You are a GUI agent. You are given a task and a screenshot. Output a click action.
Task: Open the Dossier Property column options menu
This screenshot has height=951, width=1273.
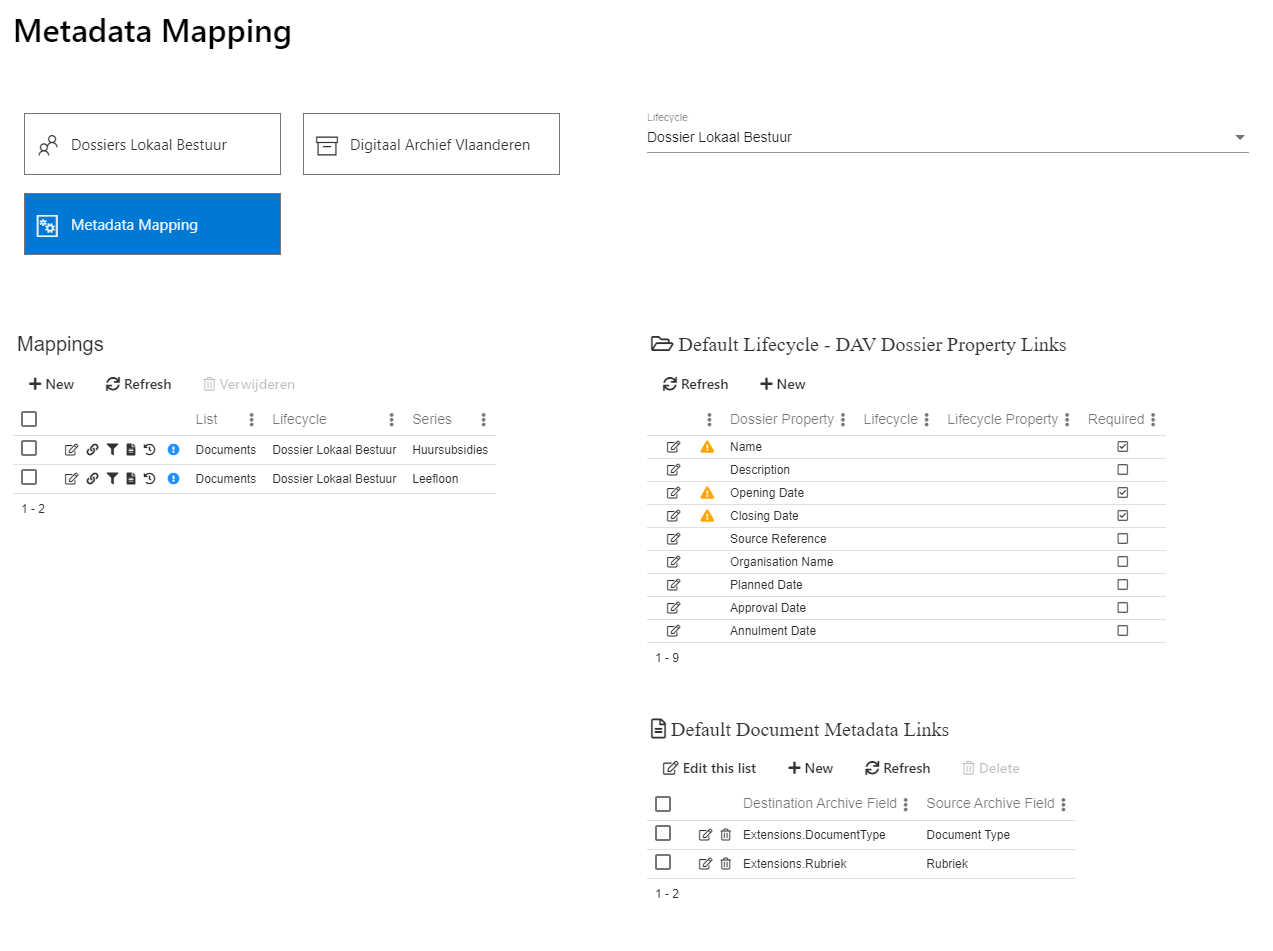tap(843, 419)
